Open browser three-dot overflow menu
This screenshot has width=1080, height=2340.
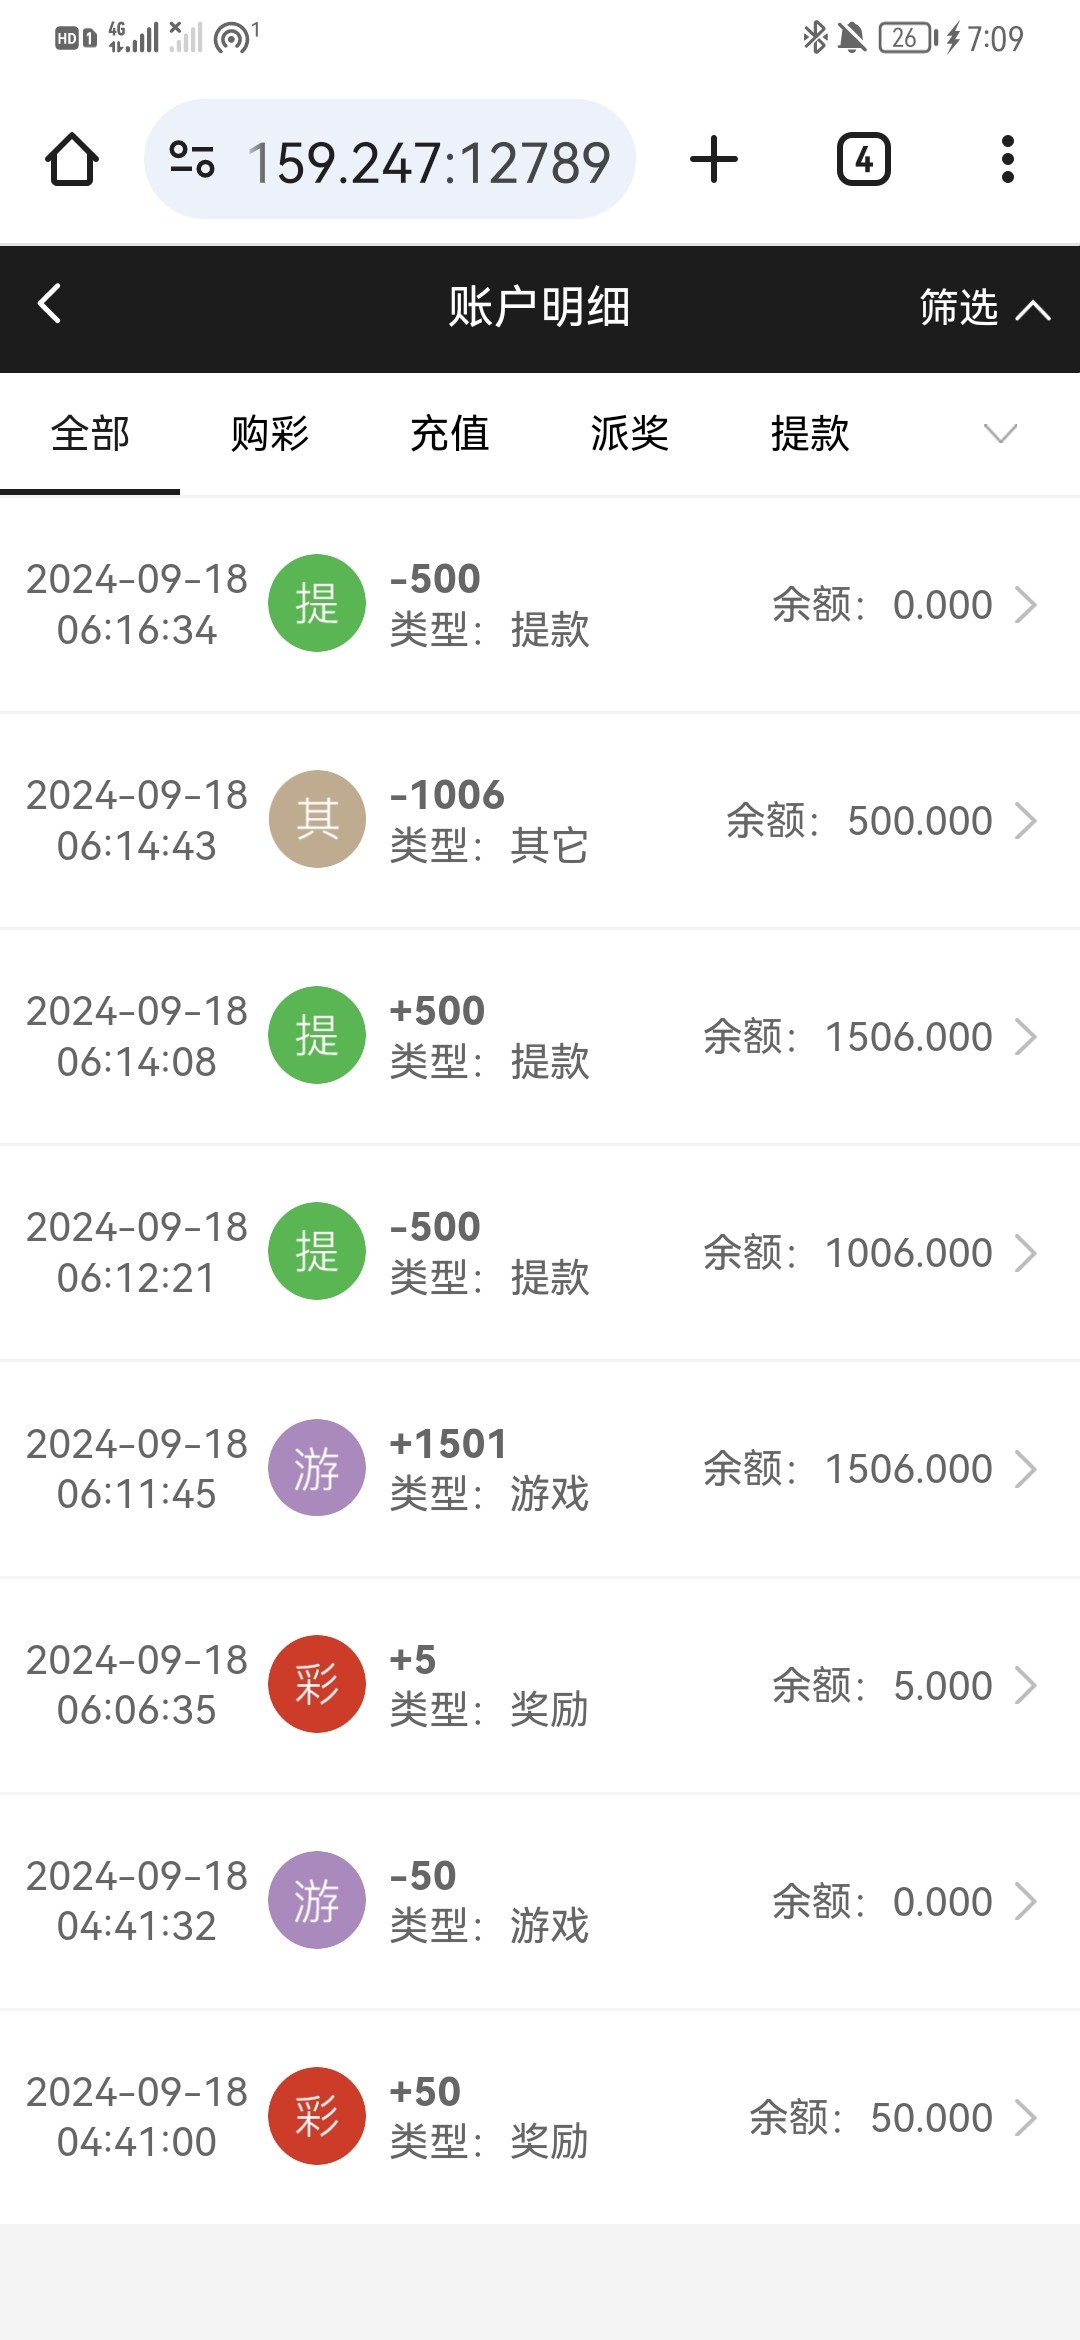(1007, 160)
